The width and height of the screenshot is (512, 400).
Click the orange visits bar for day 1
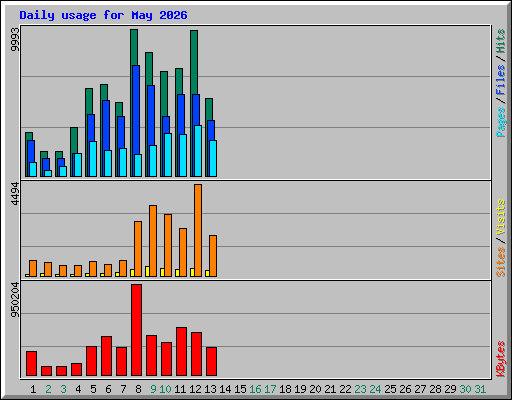(x=33, y=268)
